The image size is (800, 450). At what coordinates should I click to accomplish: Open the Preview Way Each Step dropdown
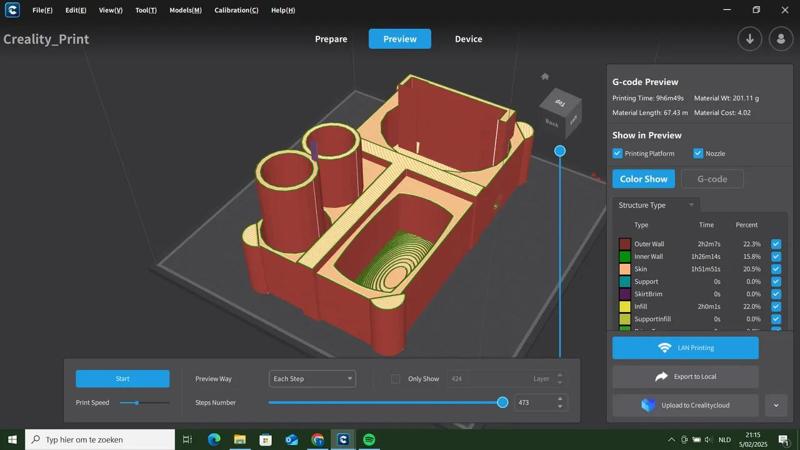point(312,379)
